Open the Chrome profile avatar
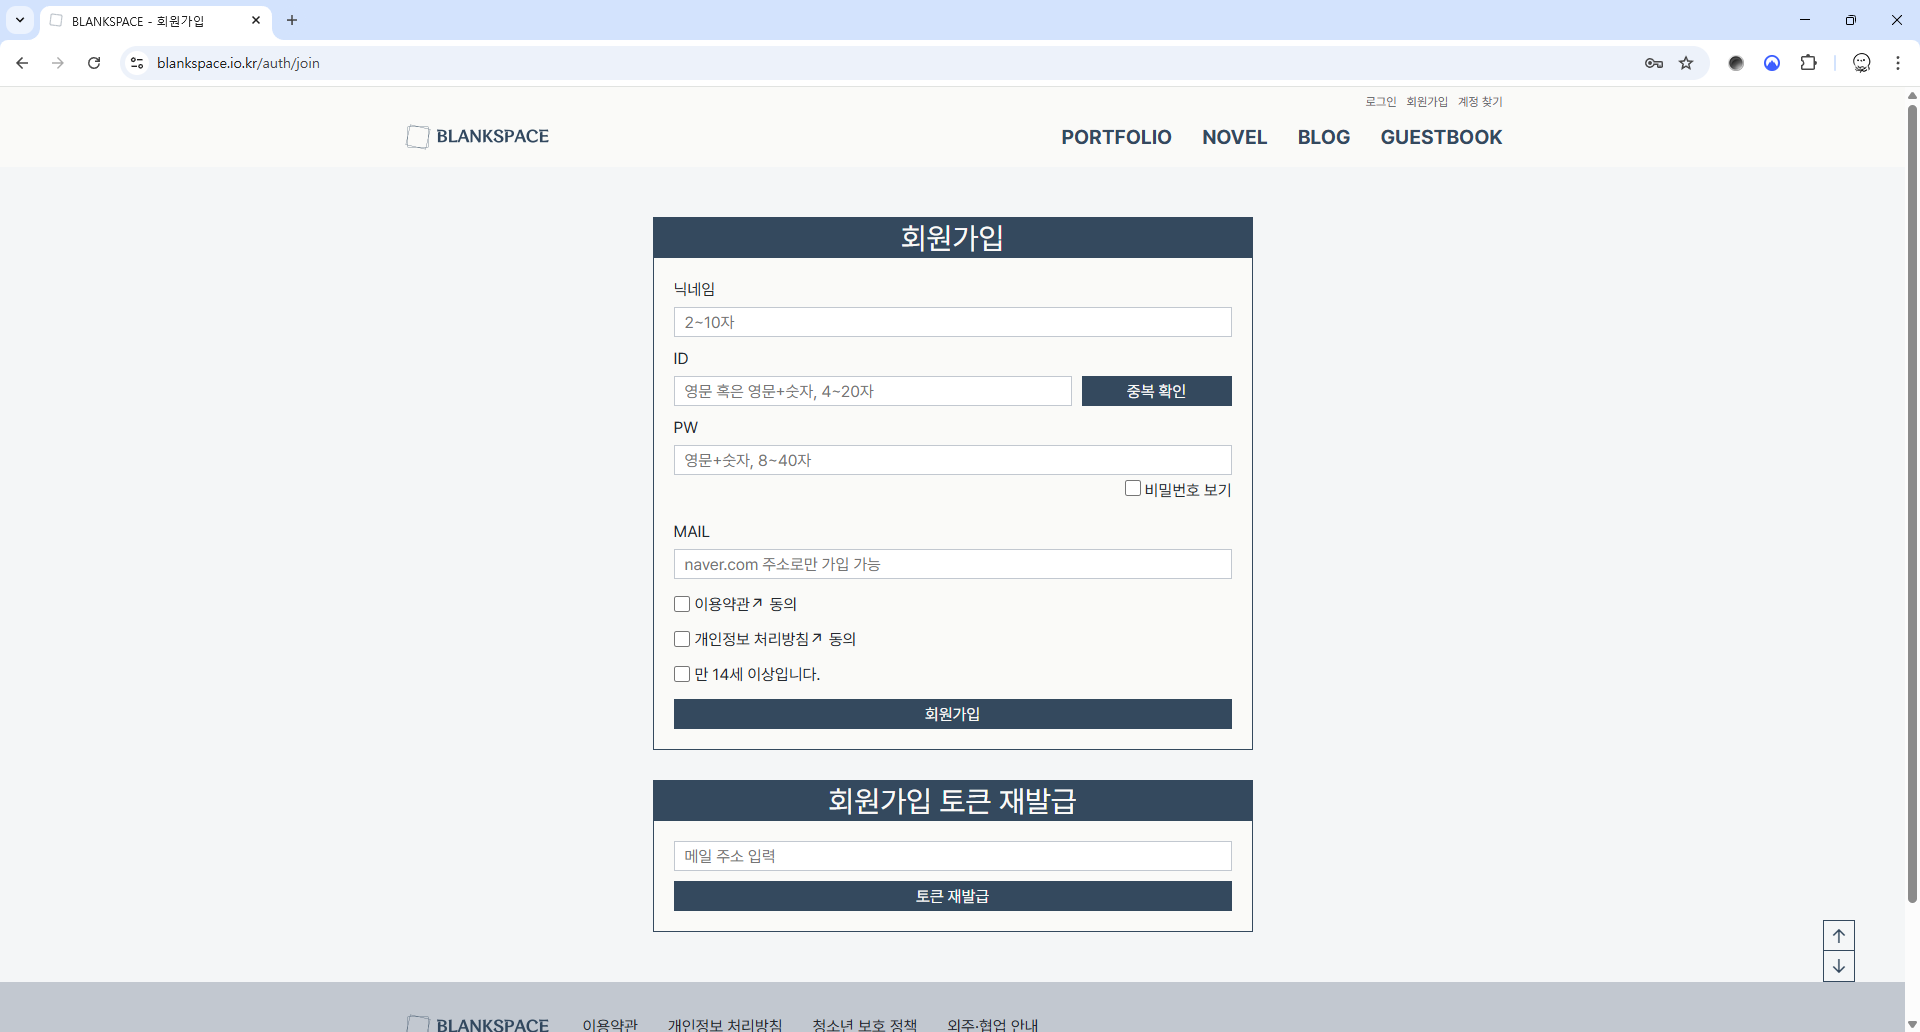 [1861, 63]
